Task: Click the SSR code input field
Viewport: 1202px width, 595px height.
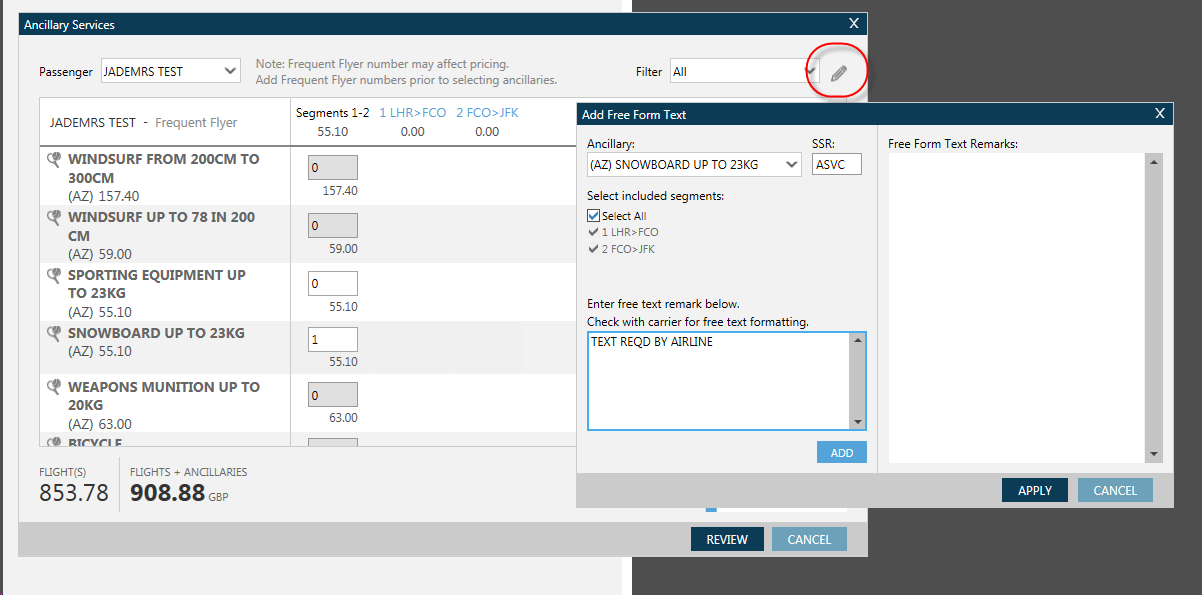Action: point(836,164)
